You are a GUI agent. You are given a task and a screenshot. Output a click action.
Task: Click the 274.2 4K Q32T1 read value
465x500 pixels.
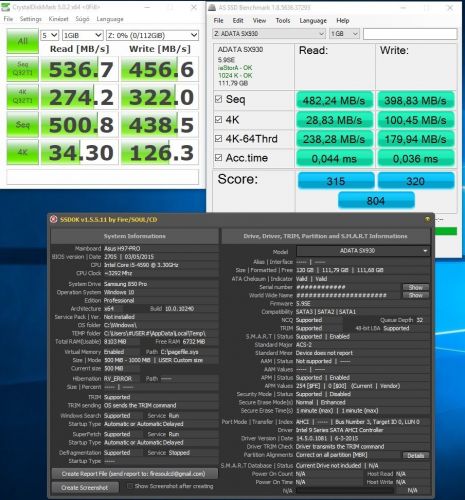[80, 97]
